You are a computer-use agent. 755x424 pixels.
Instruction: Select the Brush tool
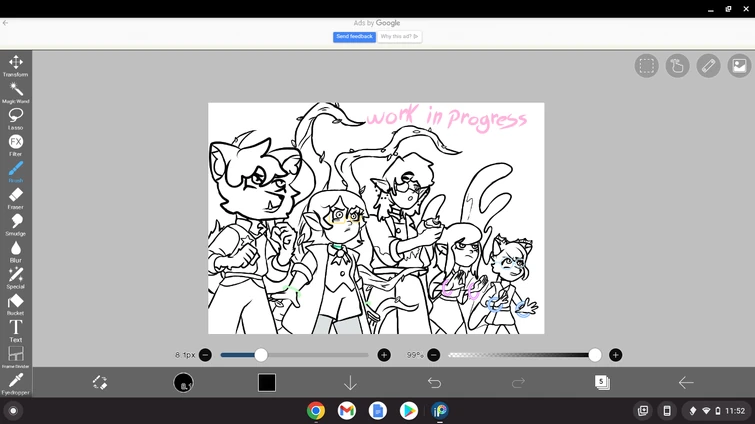15,172
